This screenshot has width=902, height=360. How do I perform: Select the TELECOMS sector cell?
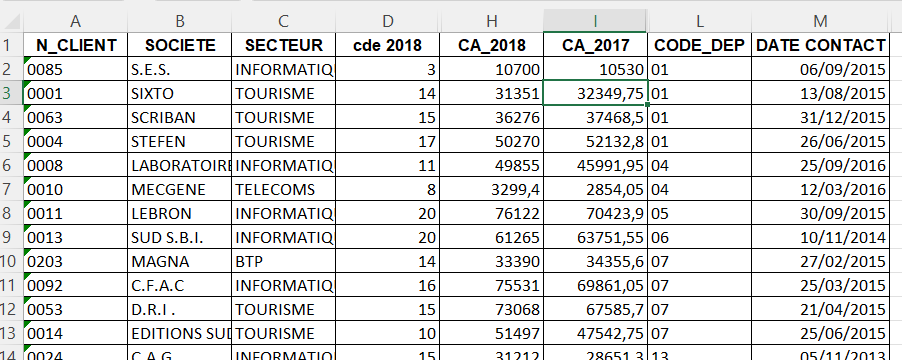(284, 189)
